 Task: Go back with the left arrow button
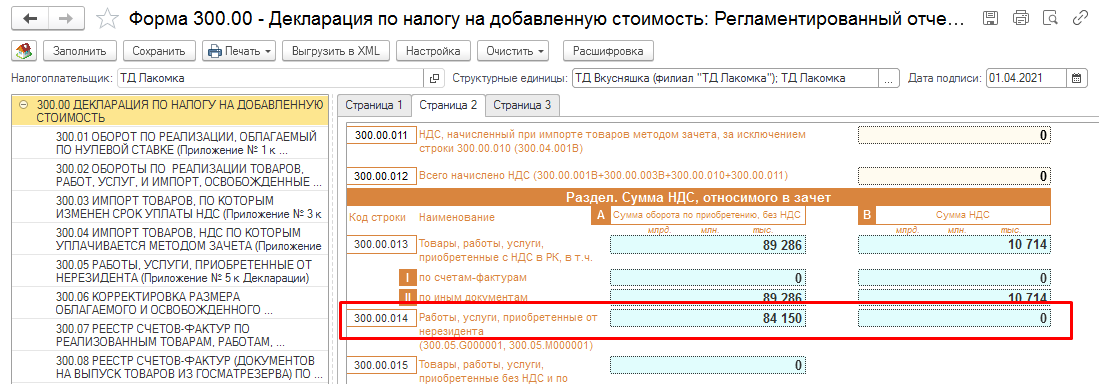point(30,18)
